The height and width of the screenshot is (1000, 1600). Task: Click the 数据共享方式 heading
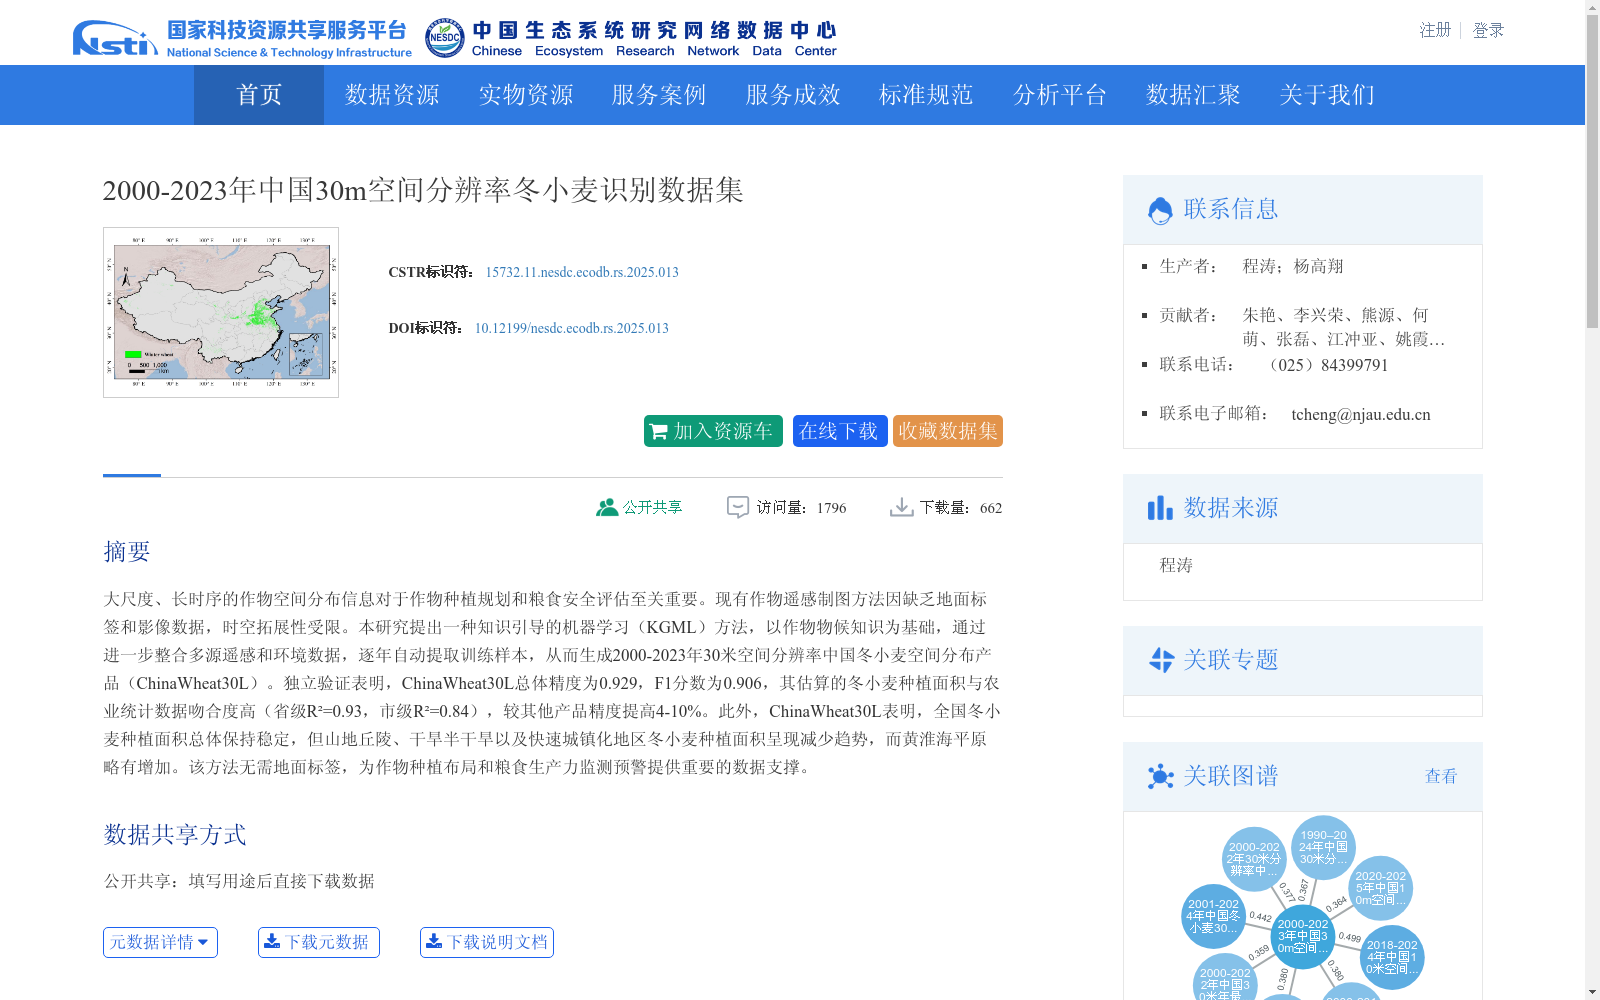(175, 835)
